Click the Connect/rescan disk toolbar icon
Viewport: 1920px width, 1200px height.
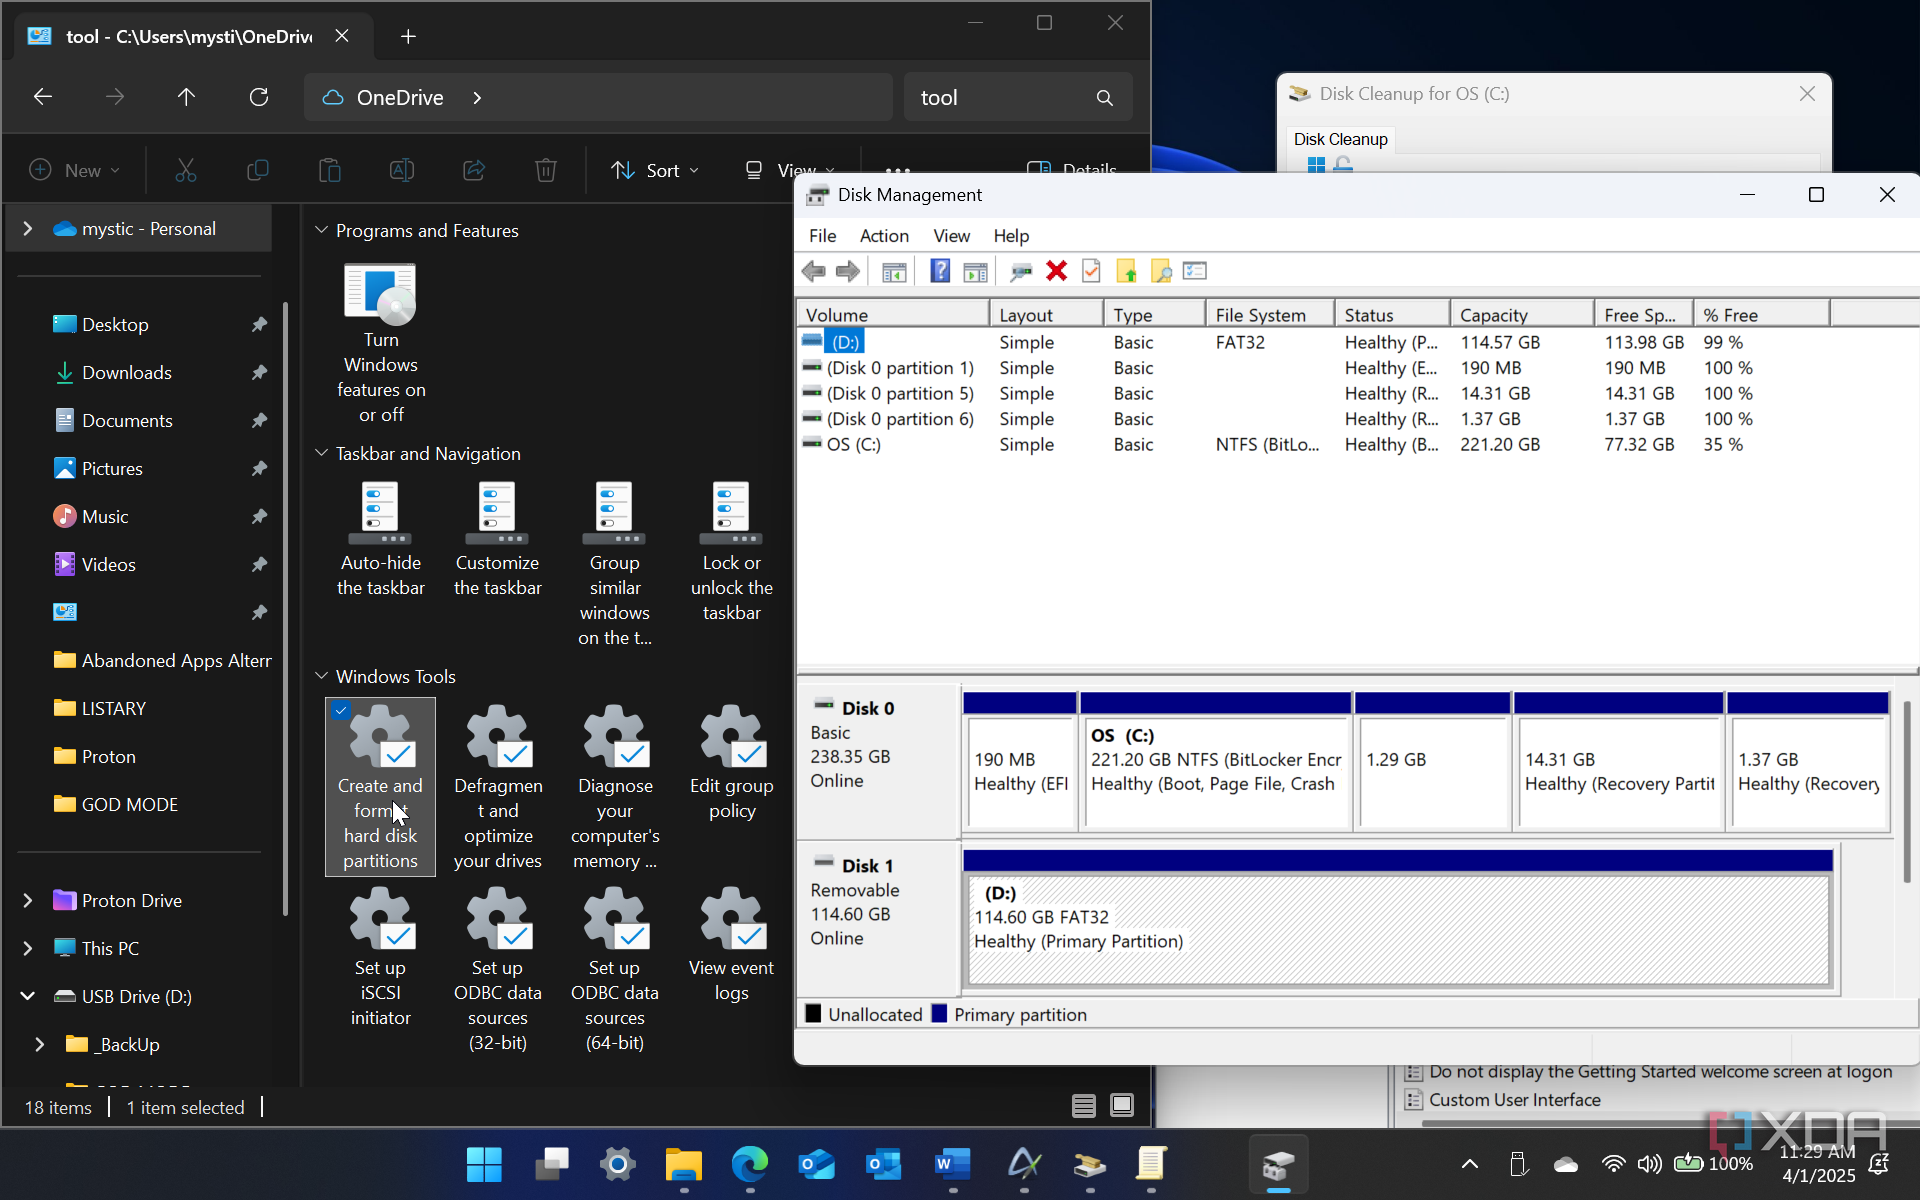pos(1021,271)
